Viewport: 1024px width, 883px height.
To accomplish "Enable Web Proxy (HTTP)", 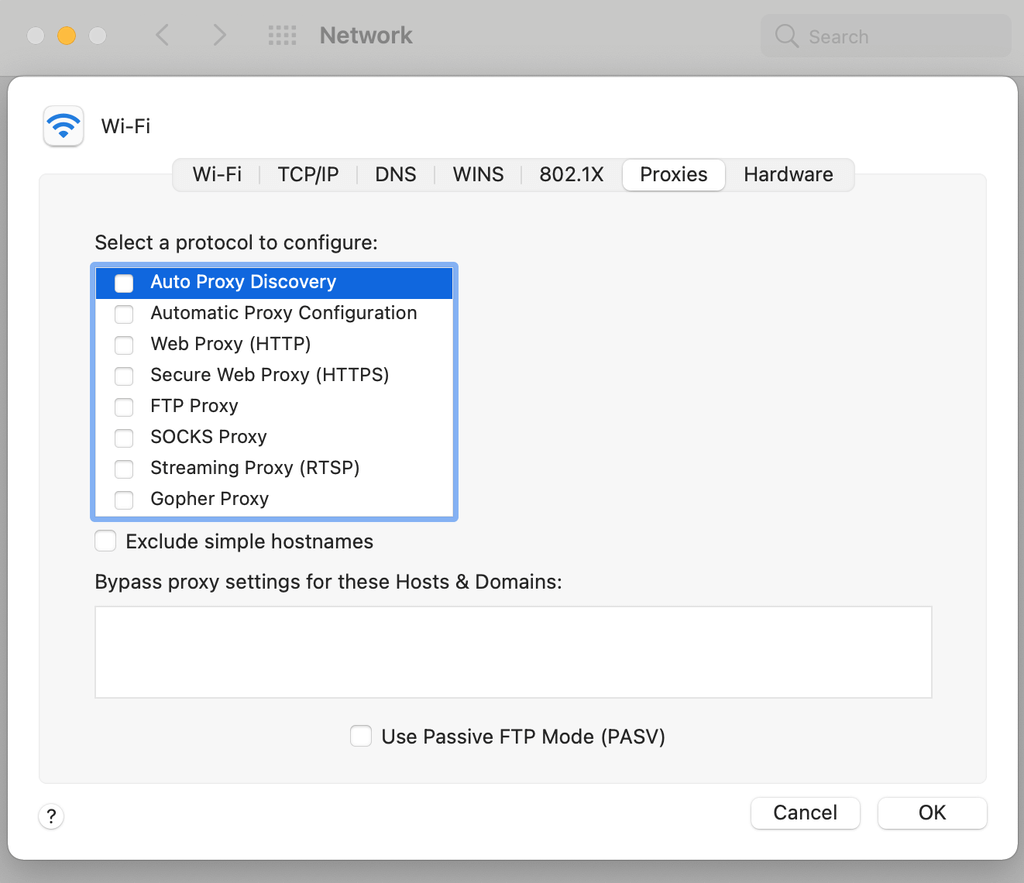I will pos(124,345).
